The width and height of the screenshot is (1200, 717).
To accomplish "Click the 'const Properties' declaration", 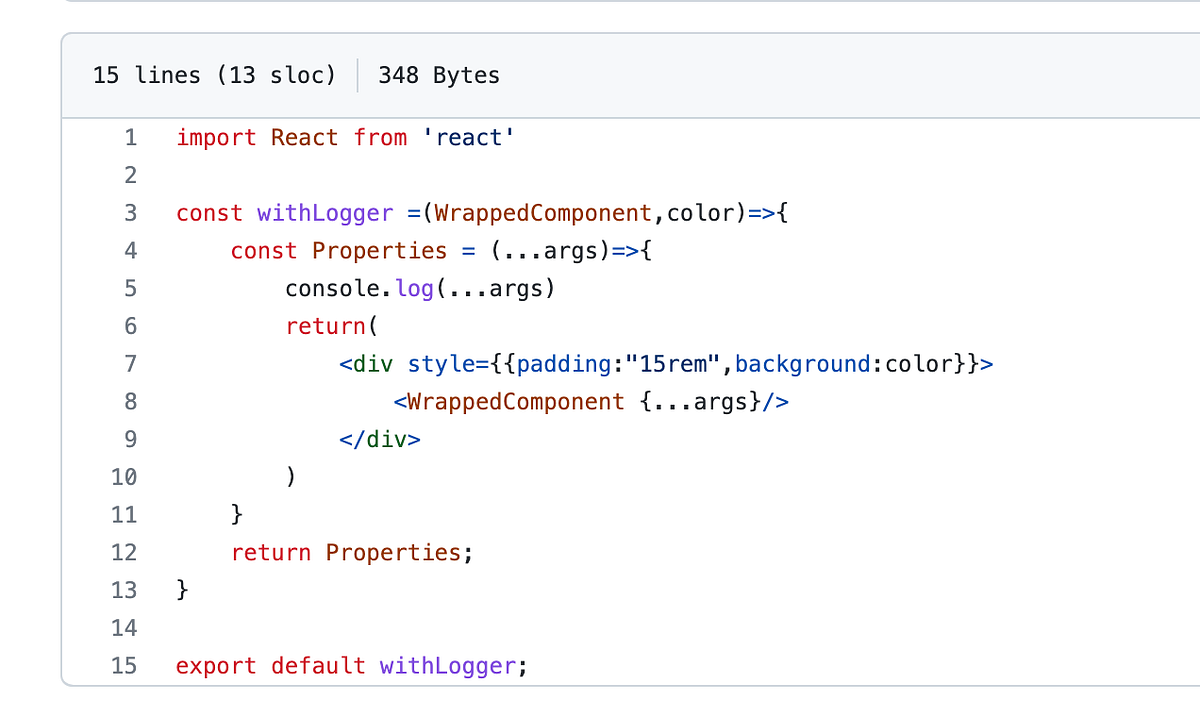I will click(x=339, y=251).
